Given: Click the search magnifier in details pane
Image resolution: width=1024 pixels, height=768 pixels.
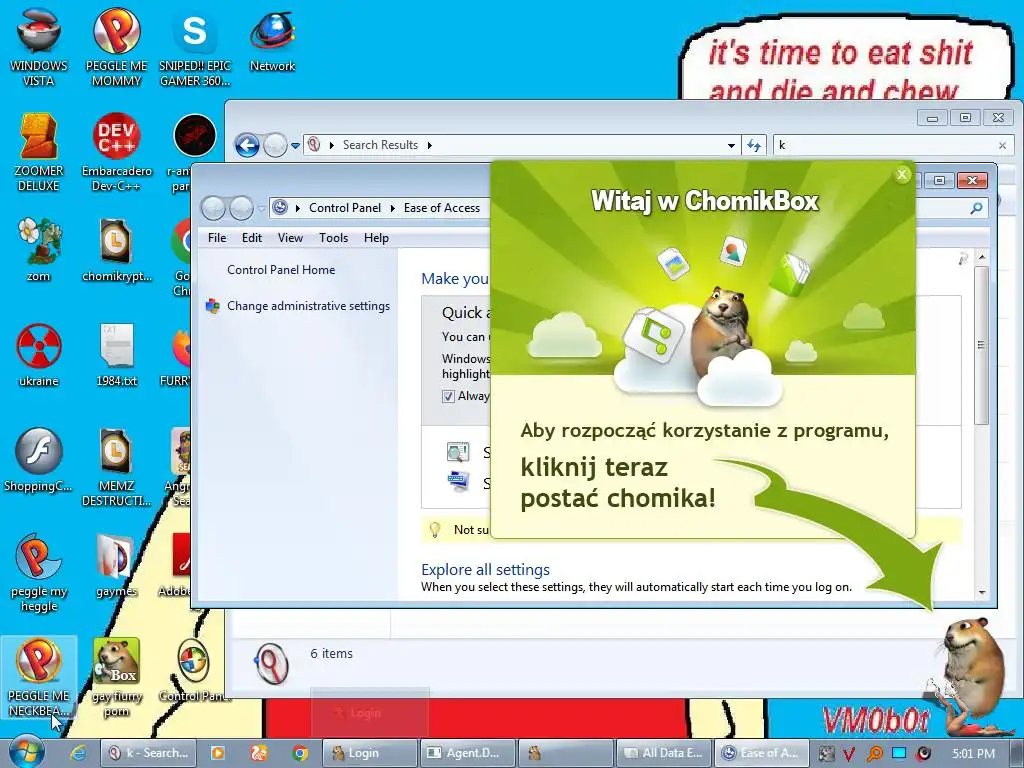Looking at the screenshot, I should (x=272, y=664).
